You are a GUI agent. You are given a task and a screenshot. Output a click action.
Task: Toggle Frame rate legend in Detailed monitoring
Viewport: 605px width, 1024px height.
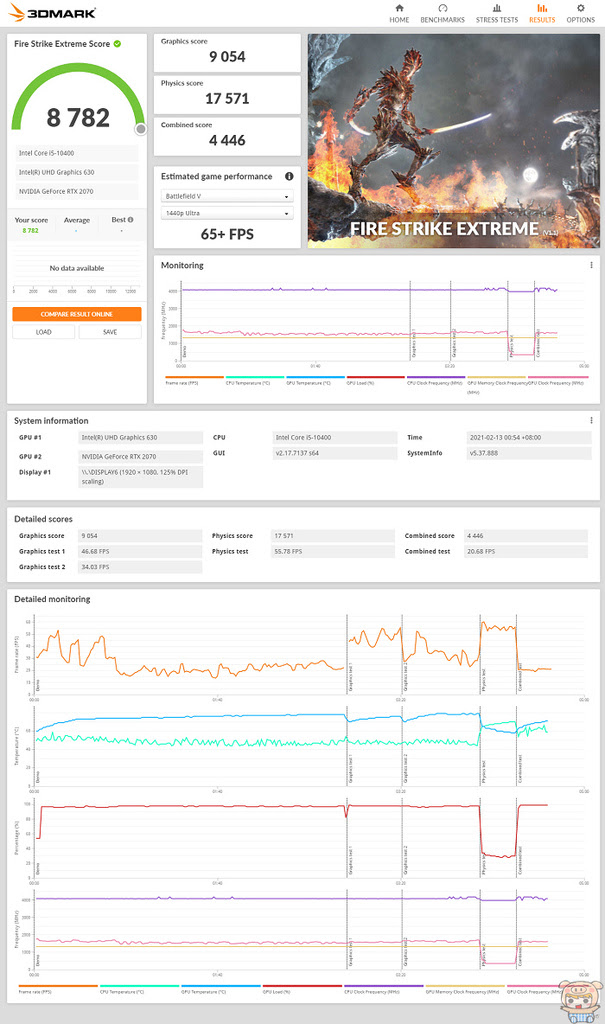coord(58,989)
